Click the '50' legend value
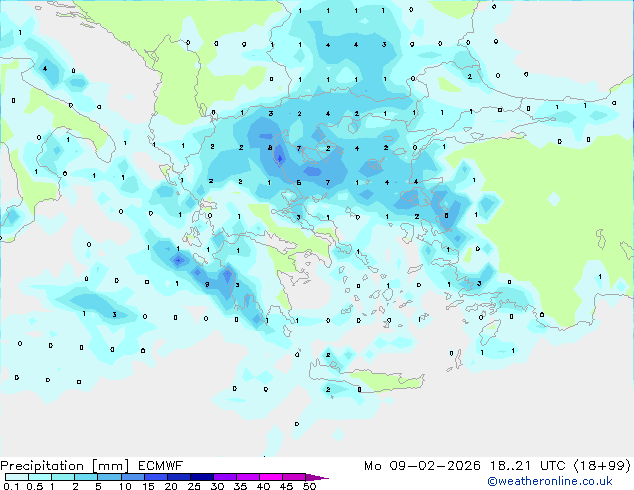This screenshot has height=490, width=634. 309,486
